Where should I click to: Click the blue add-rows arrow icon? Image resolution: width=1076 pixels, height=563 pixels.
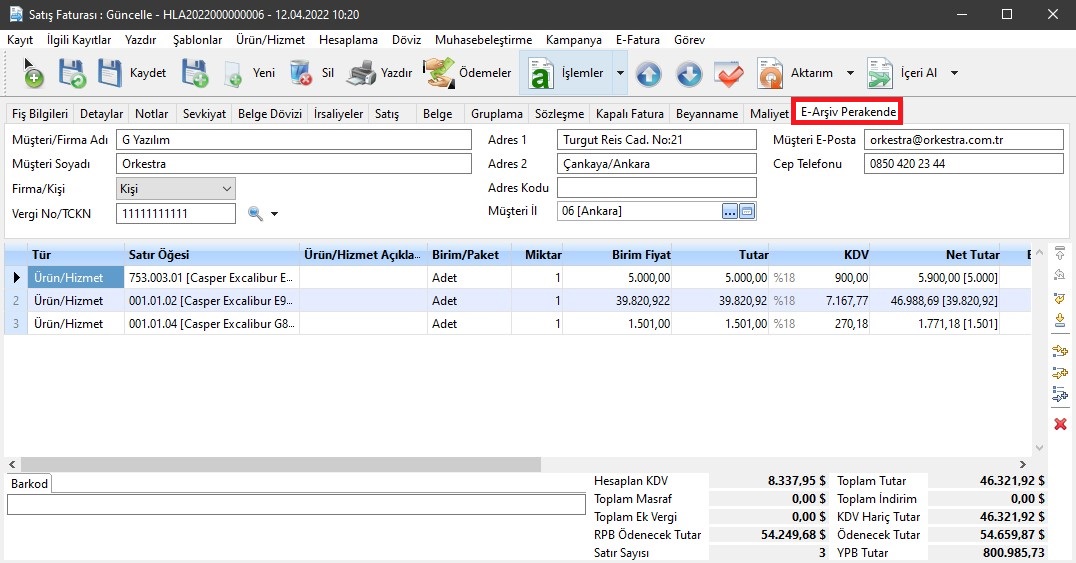pos(1060,394)
